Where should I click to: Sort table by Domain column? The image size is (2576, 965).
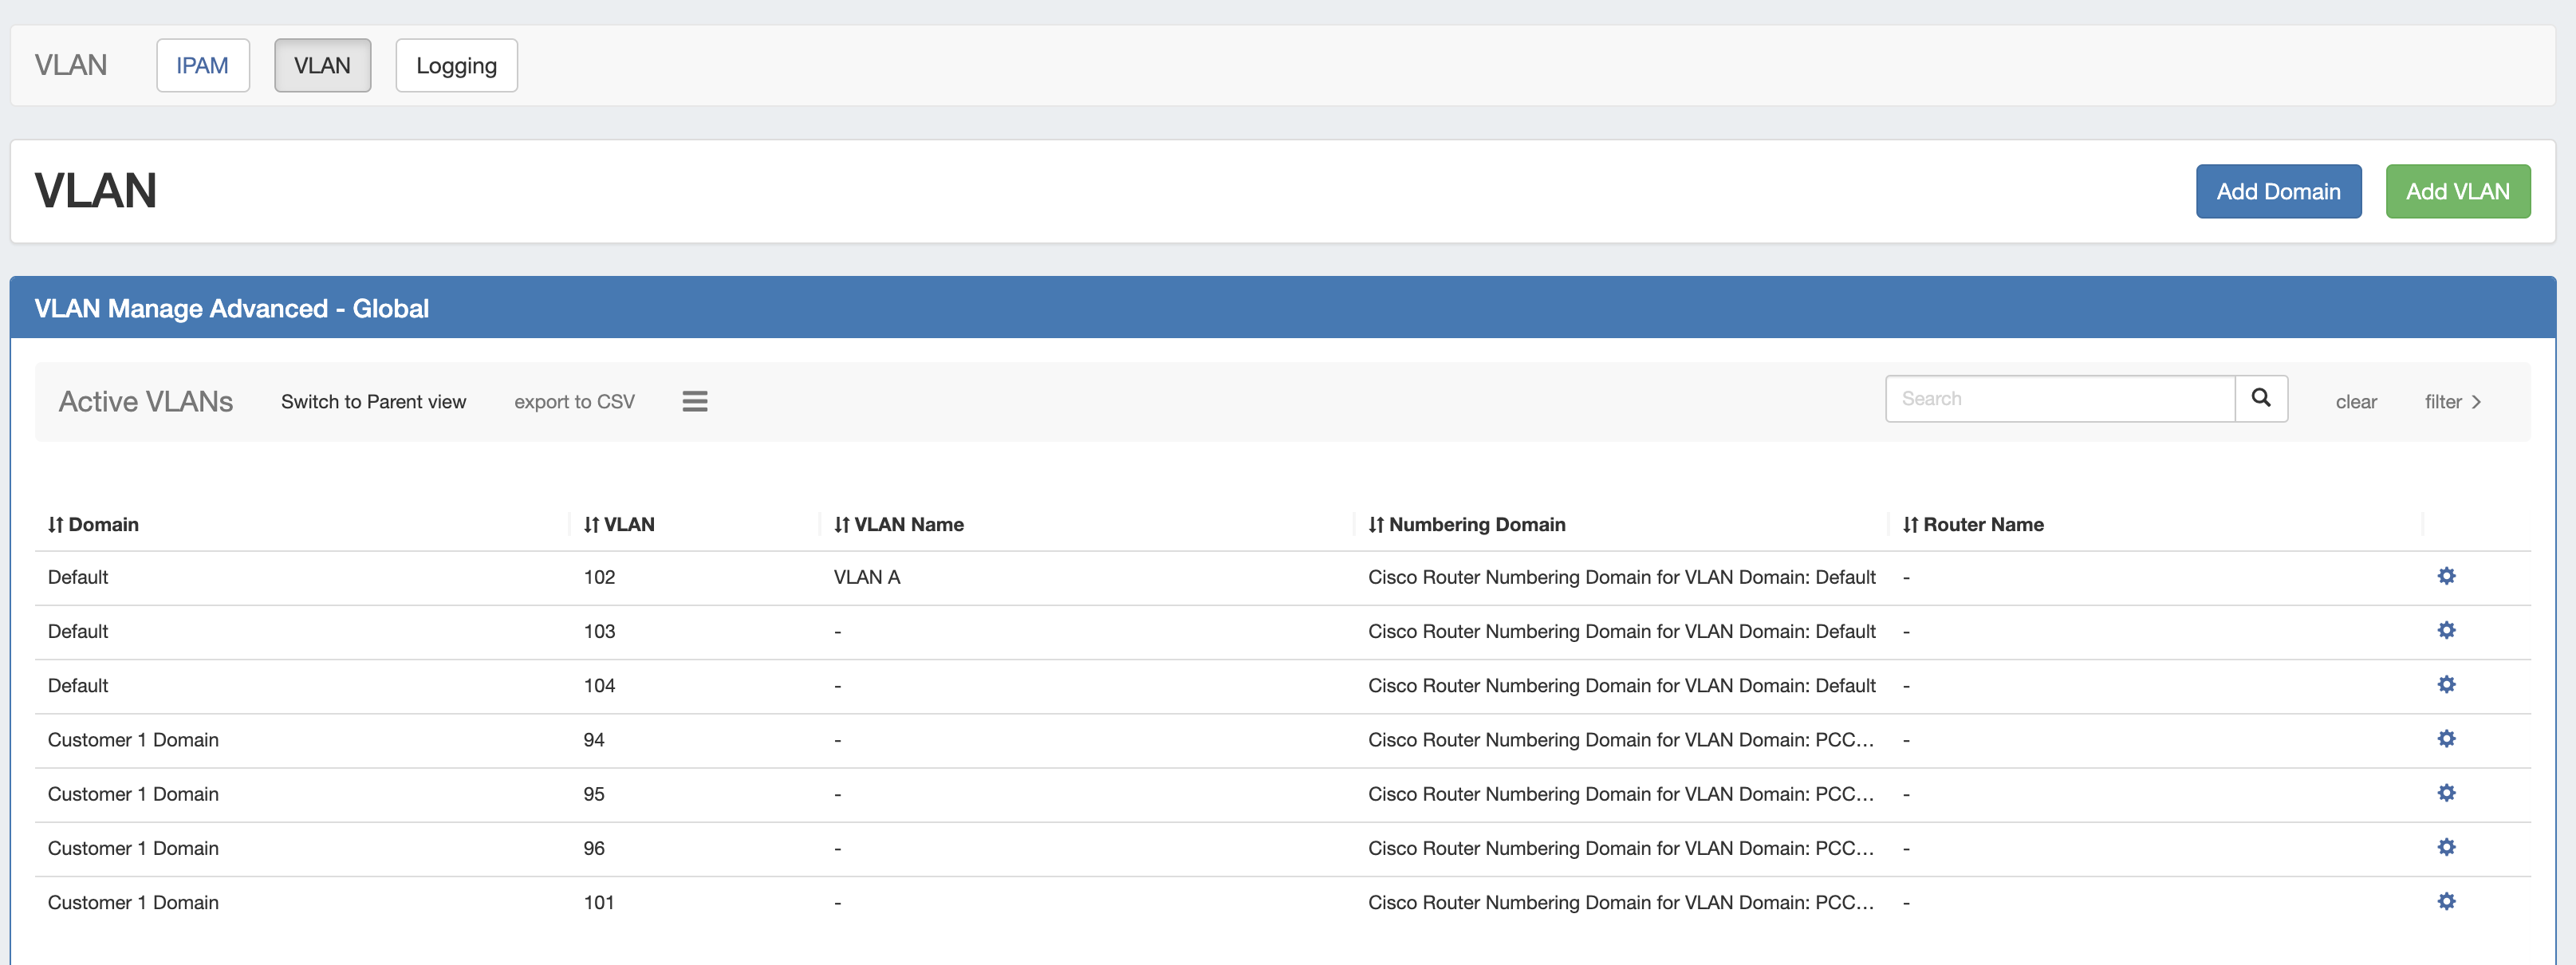tap(94, 524)
